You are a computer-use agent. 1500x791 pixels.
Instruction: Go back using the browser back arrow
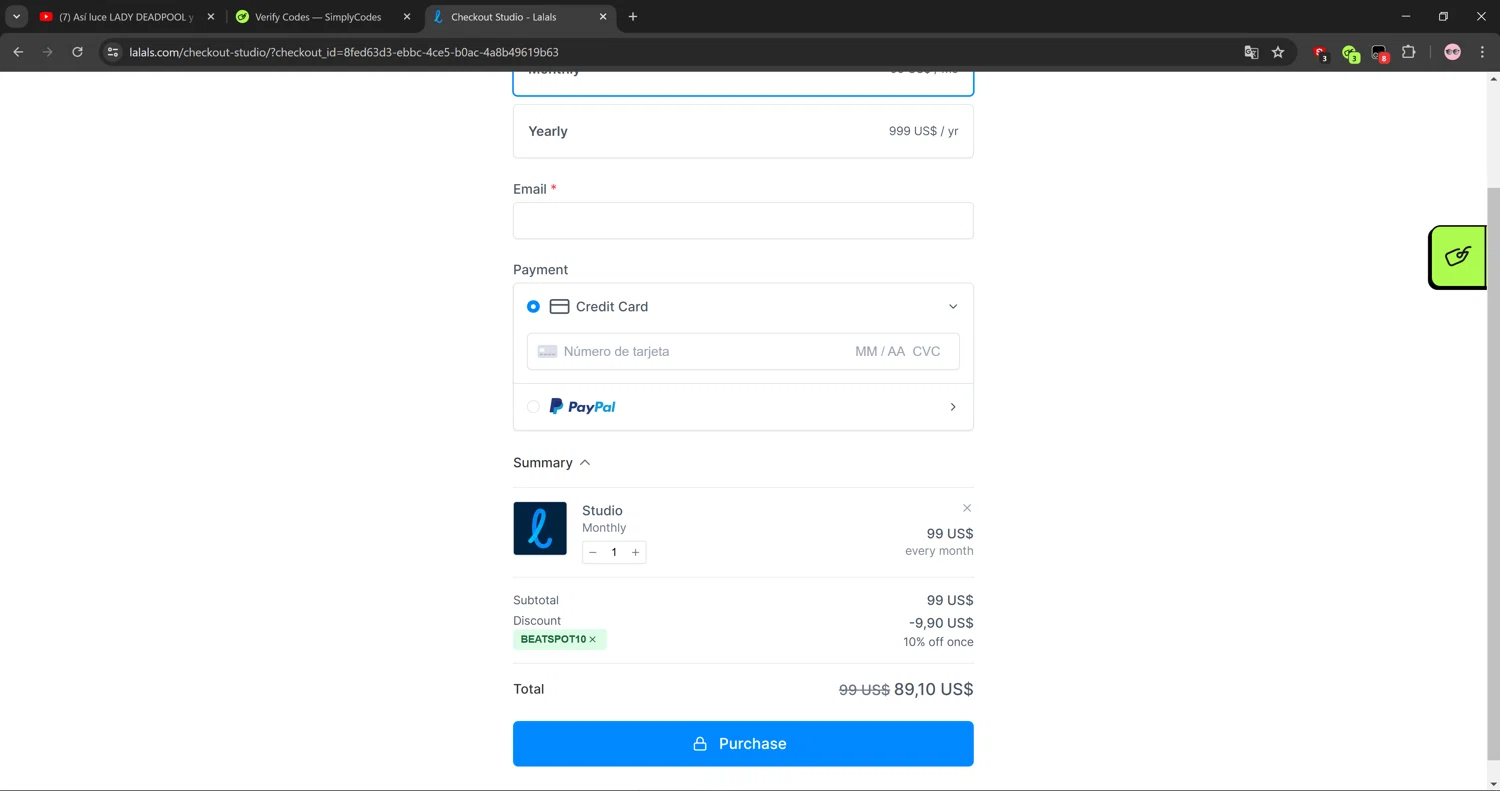[x=18, y=52]
